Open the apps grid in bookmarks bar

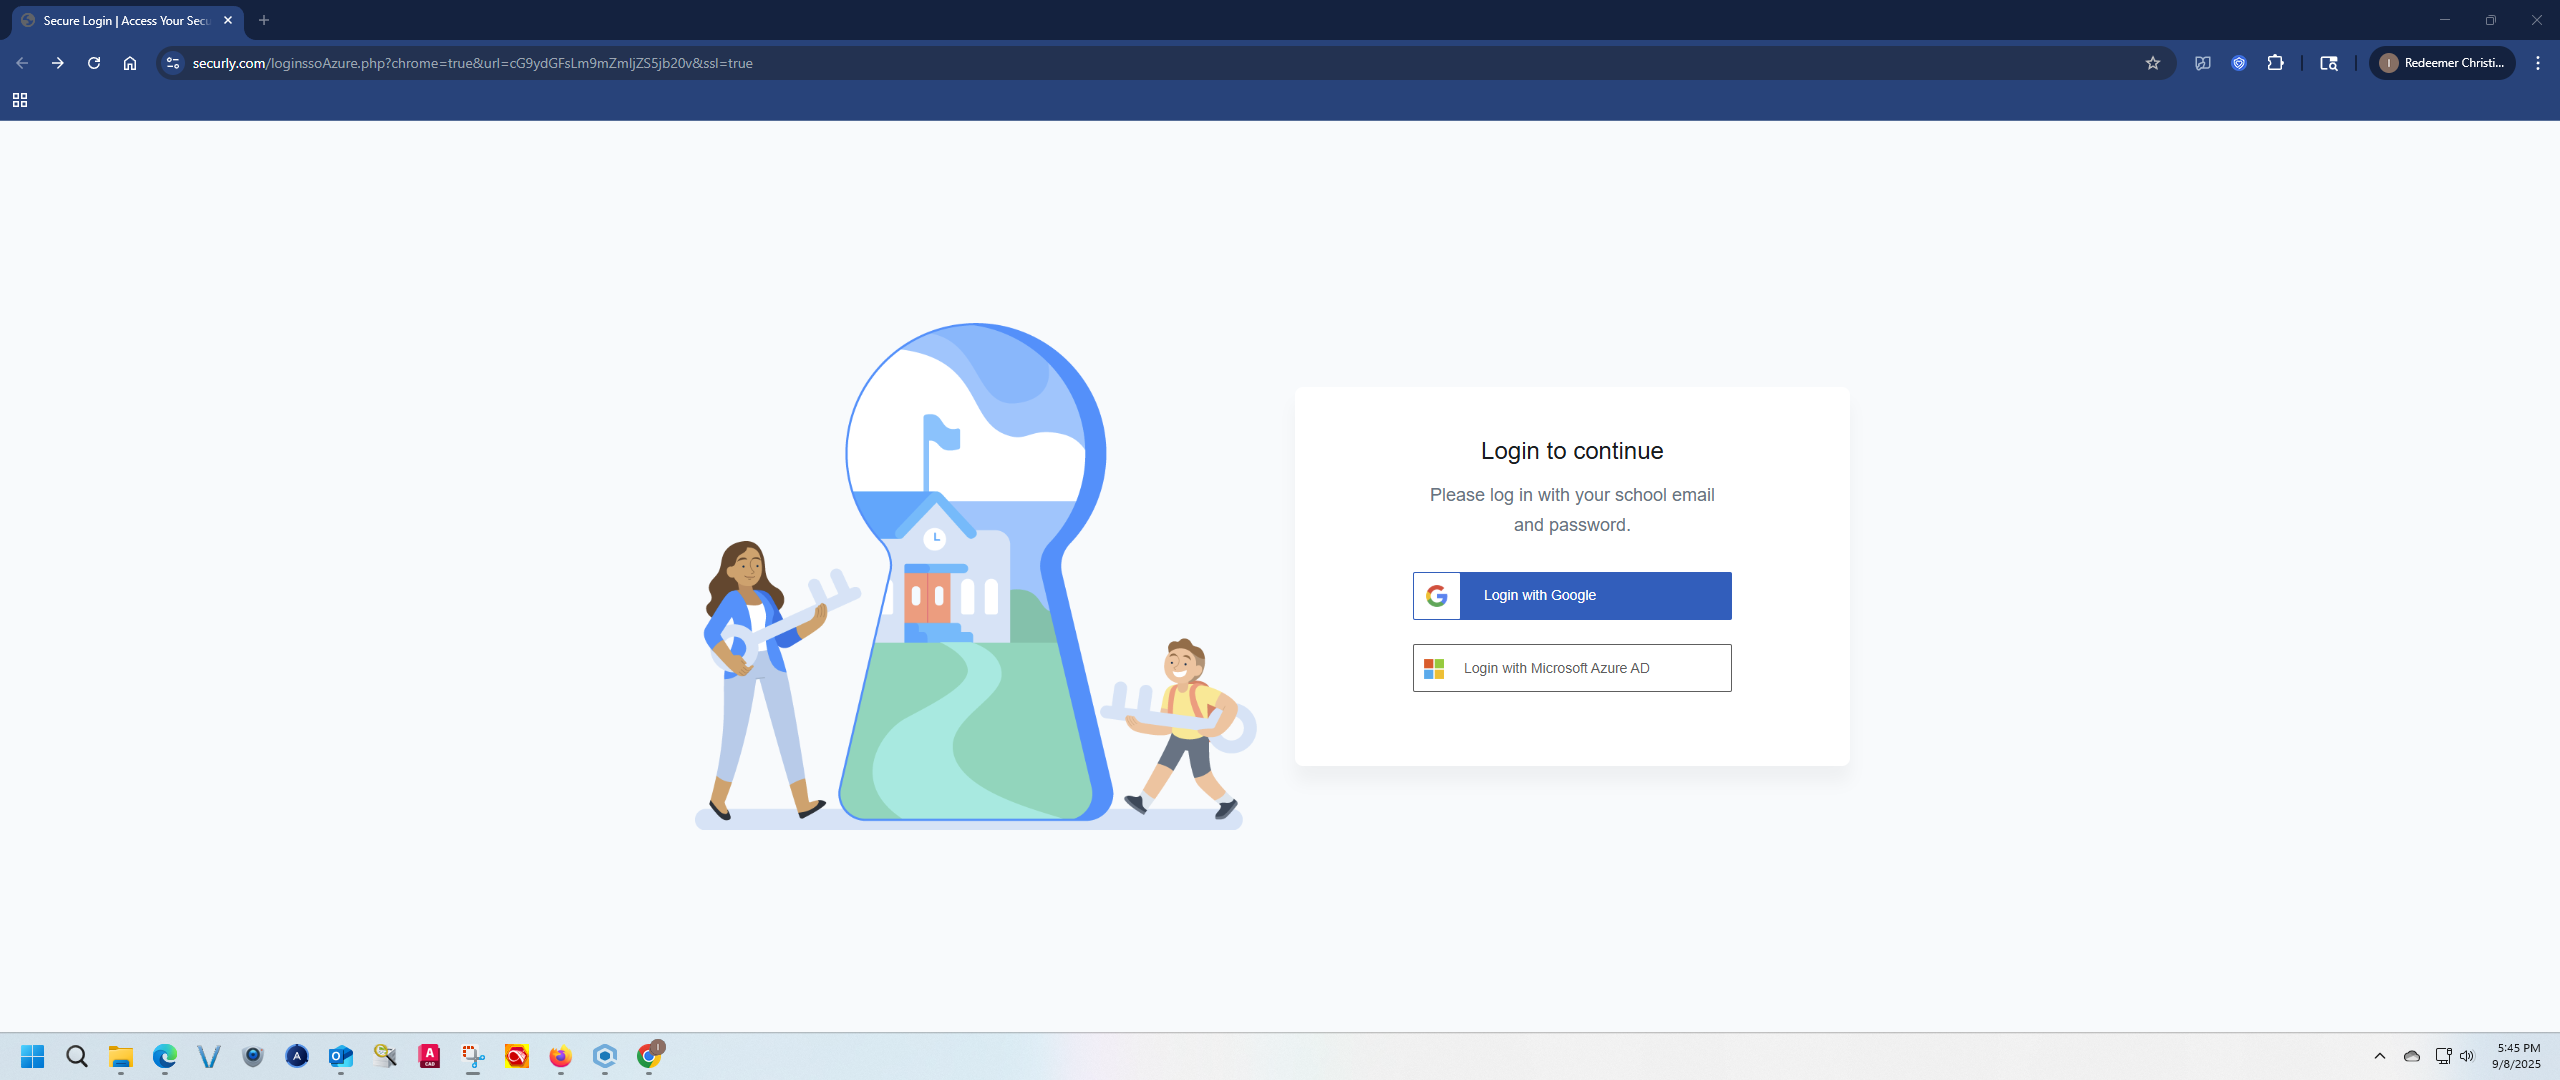20,100
